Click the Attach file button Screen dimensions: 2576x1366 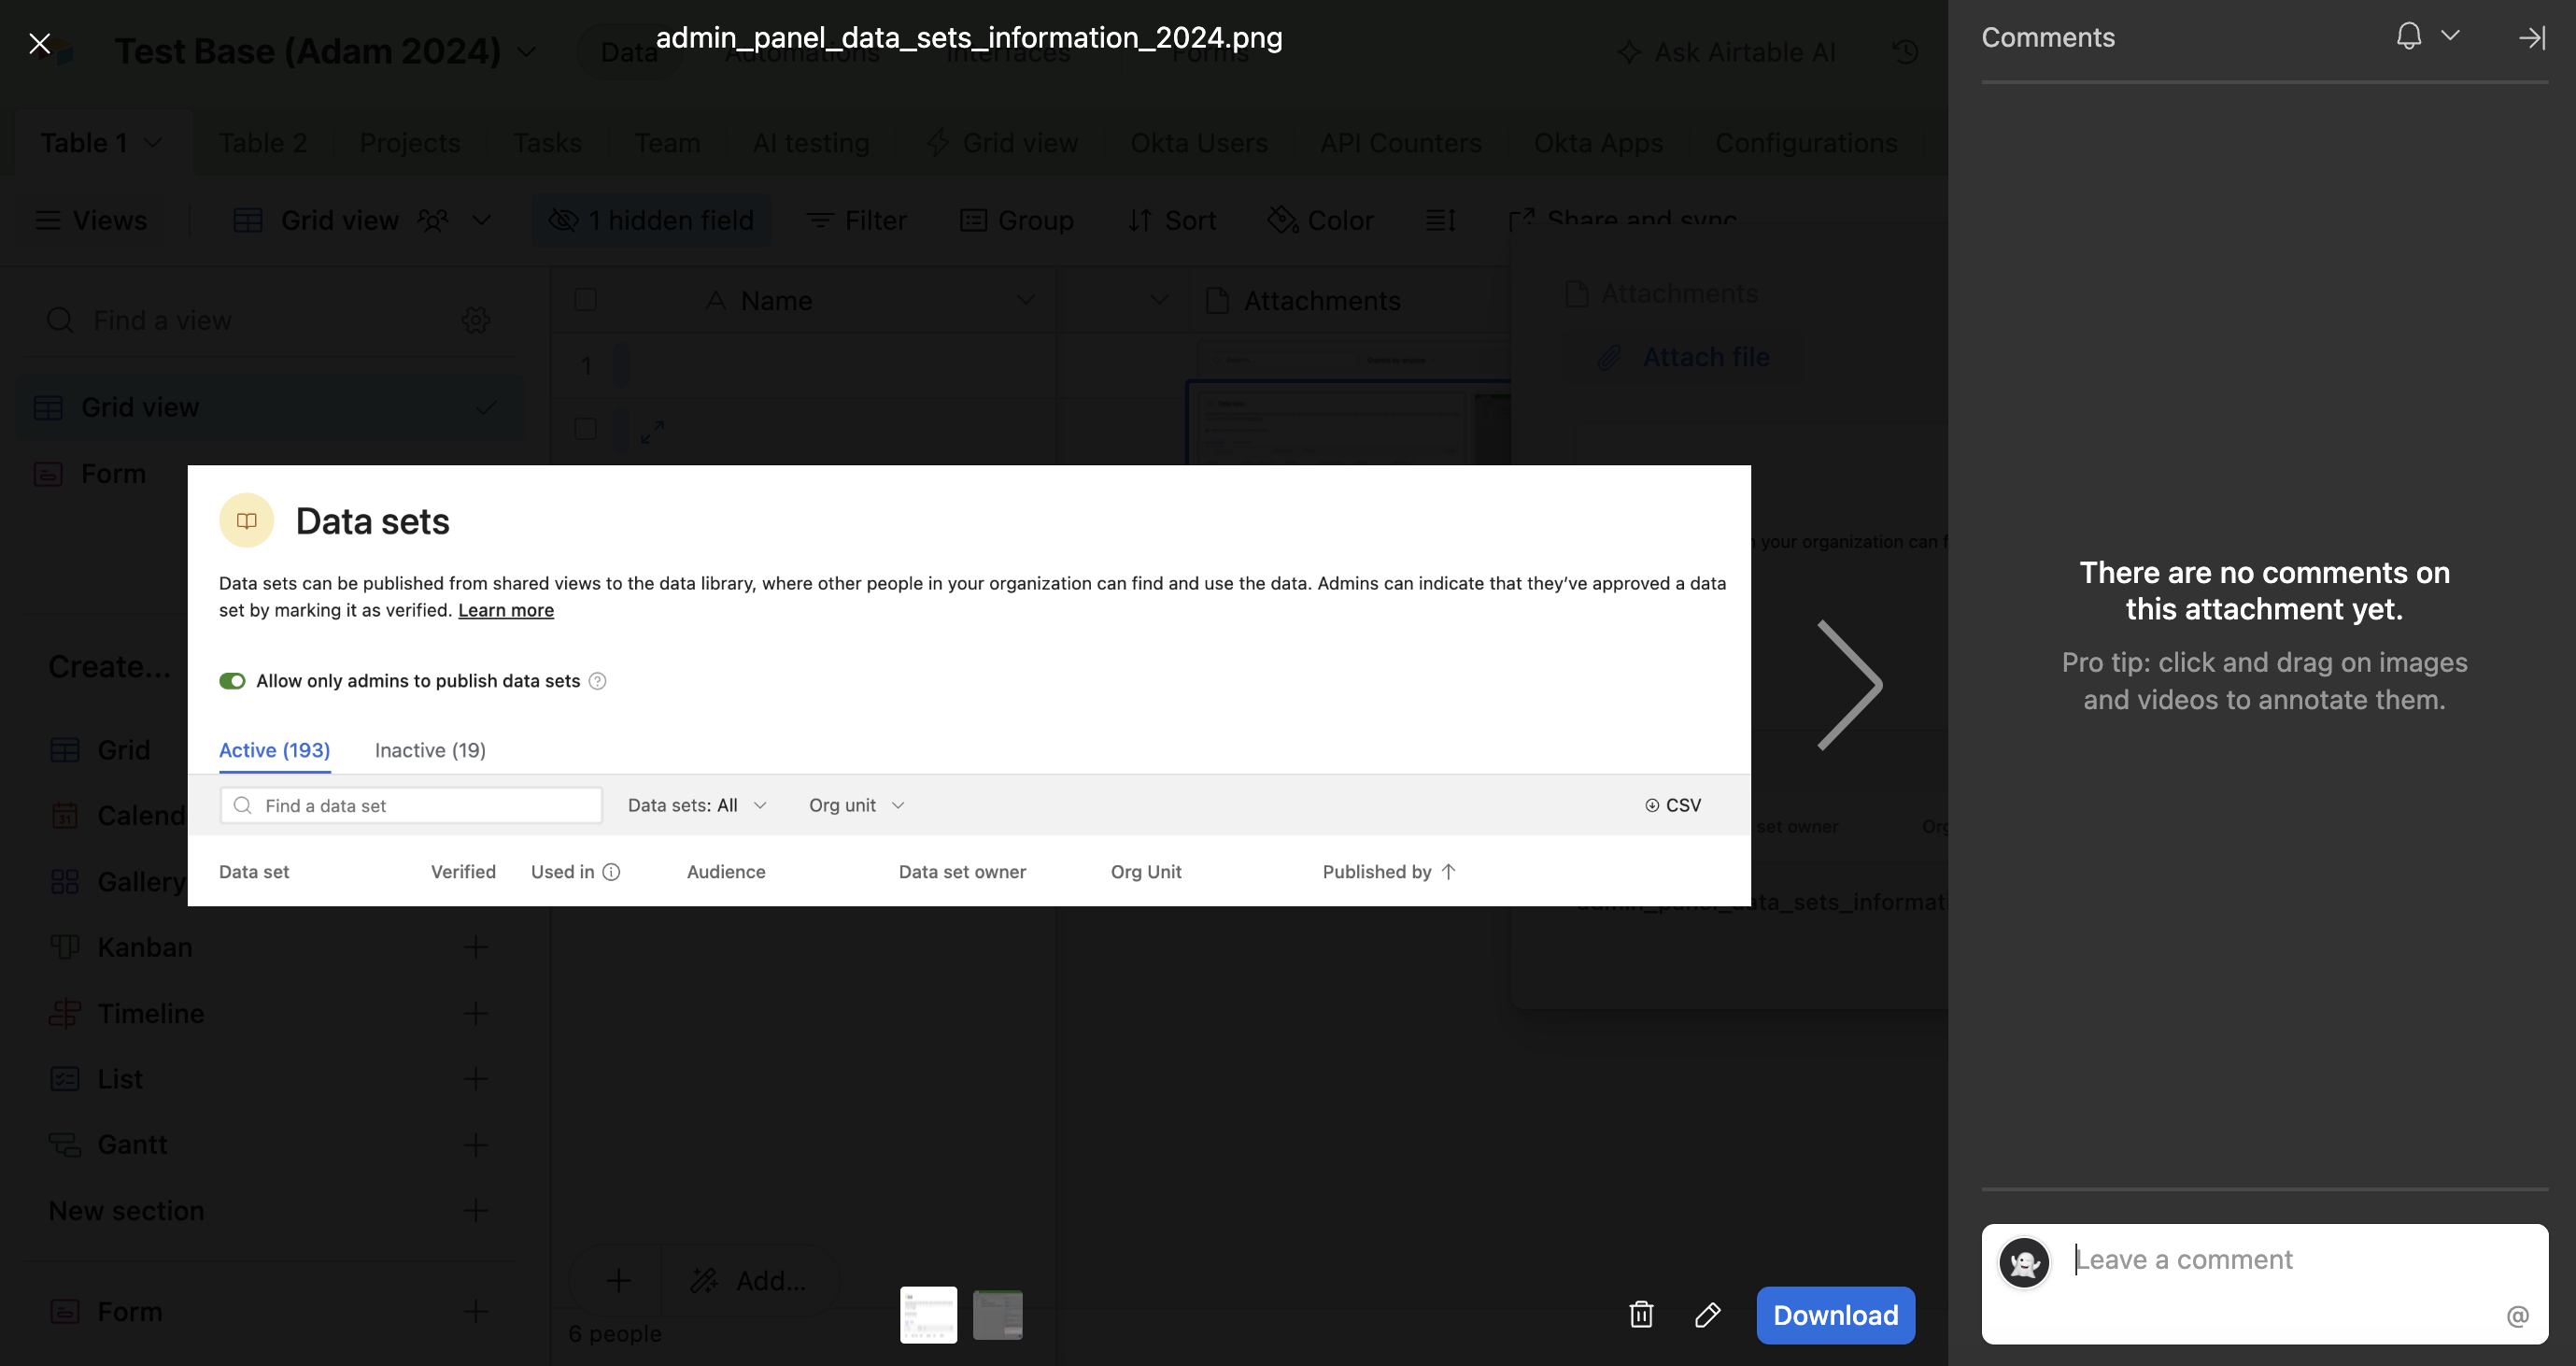1684,356
